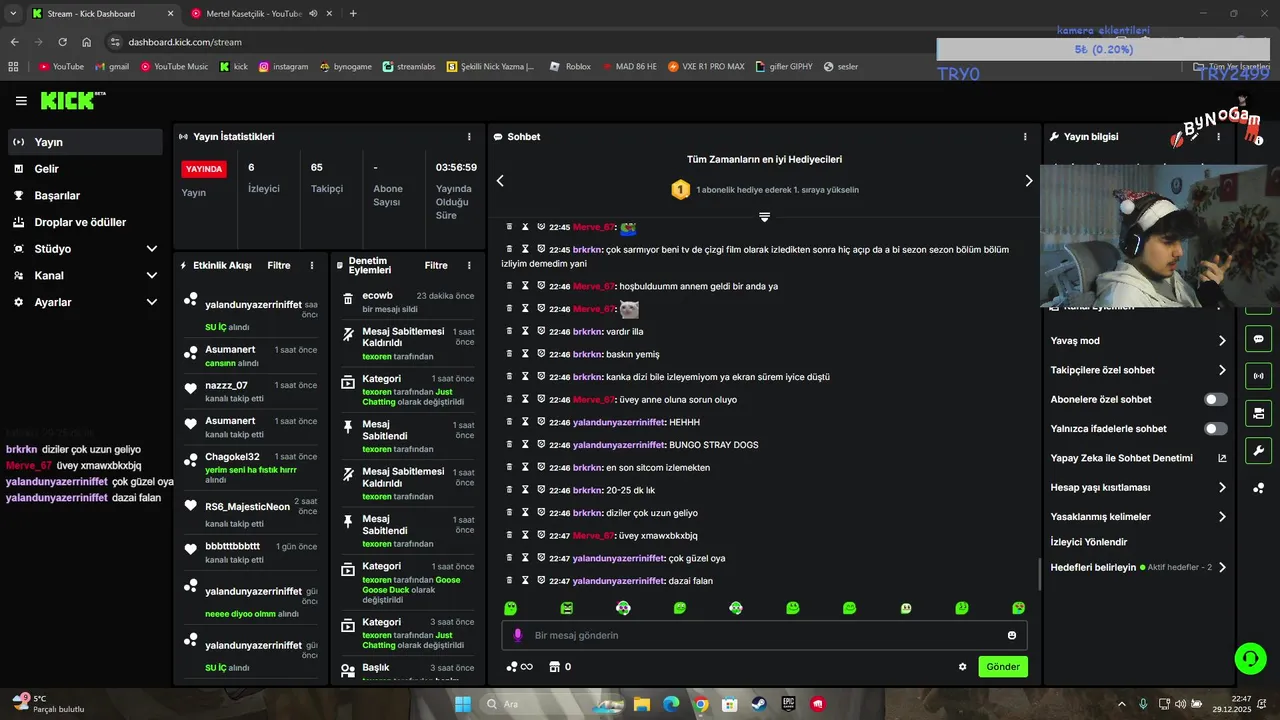Timeout brkrkn's 'baskın yemiş' message via hourglass icon

point(524,354)
